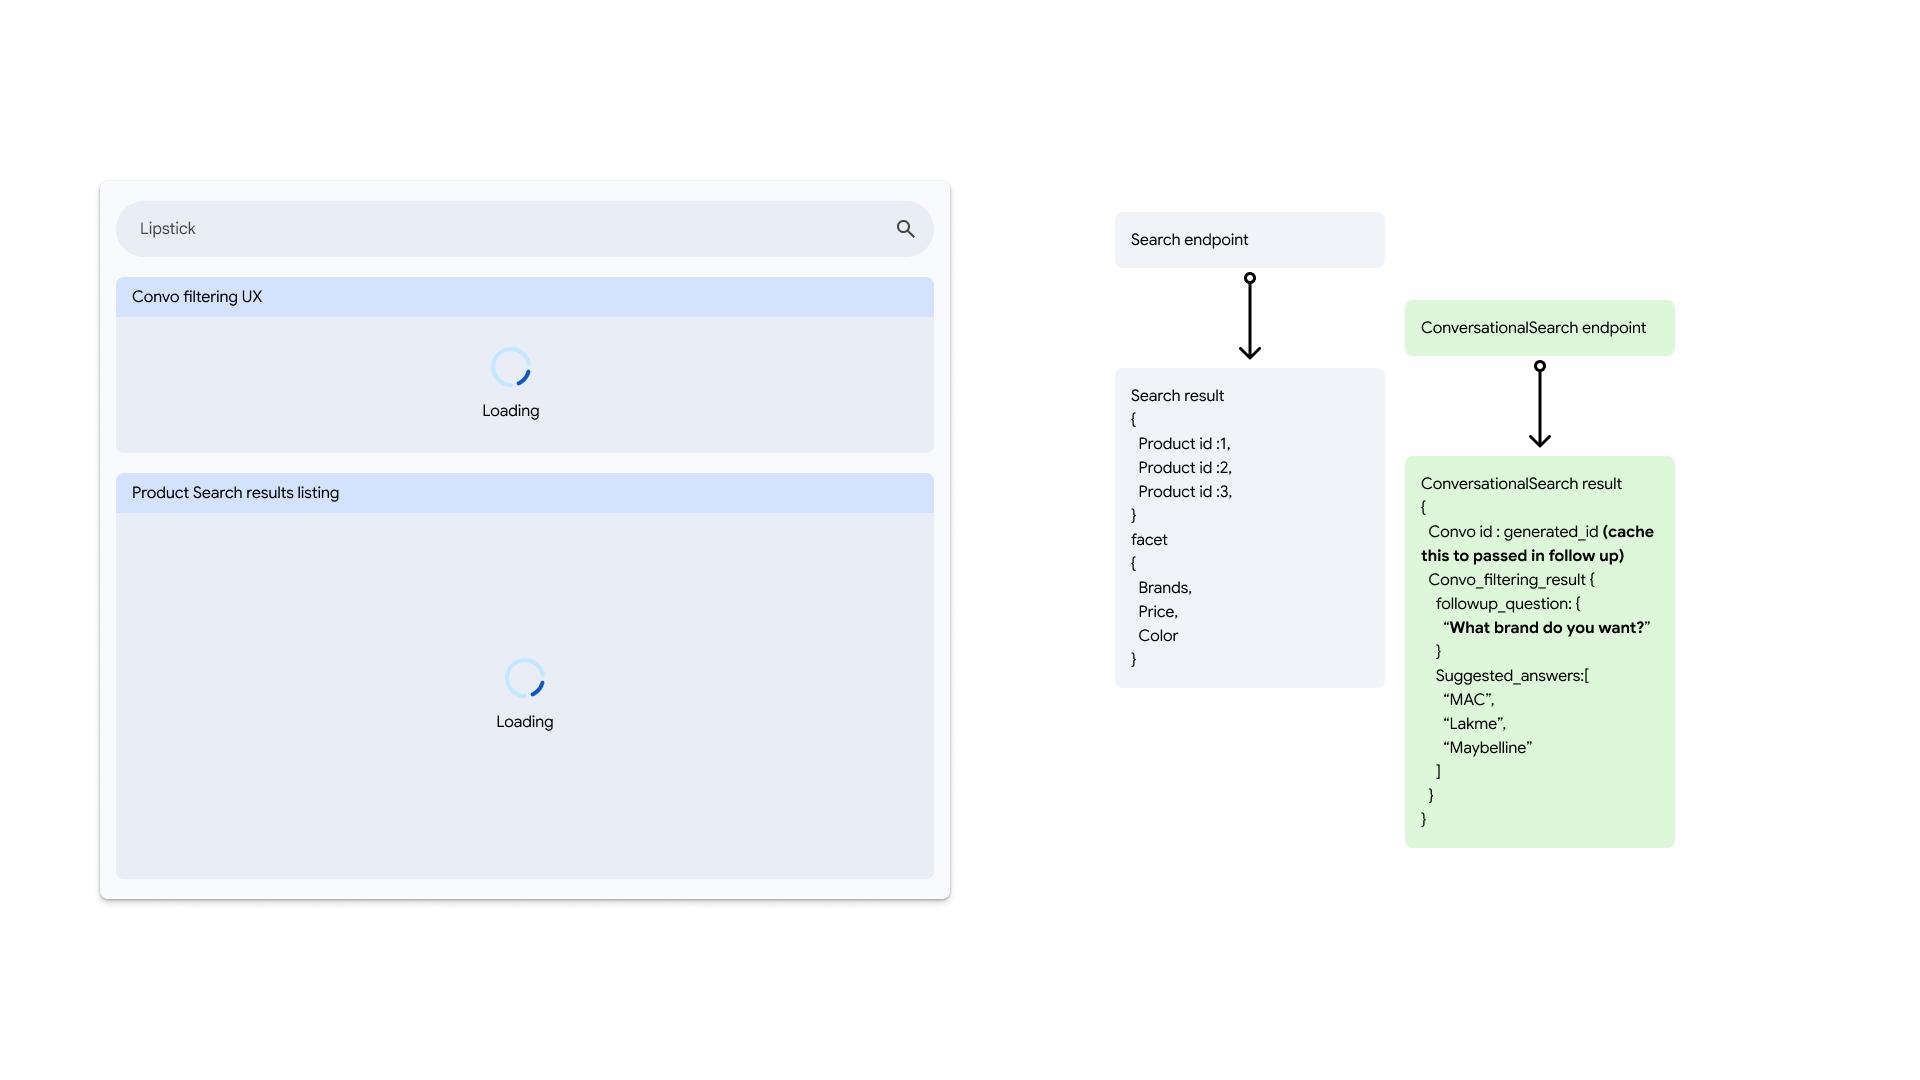Click the Search endpoint box
The image size is (1920, 1080).
point(1249,240)
